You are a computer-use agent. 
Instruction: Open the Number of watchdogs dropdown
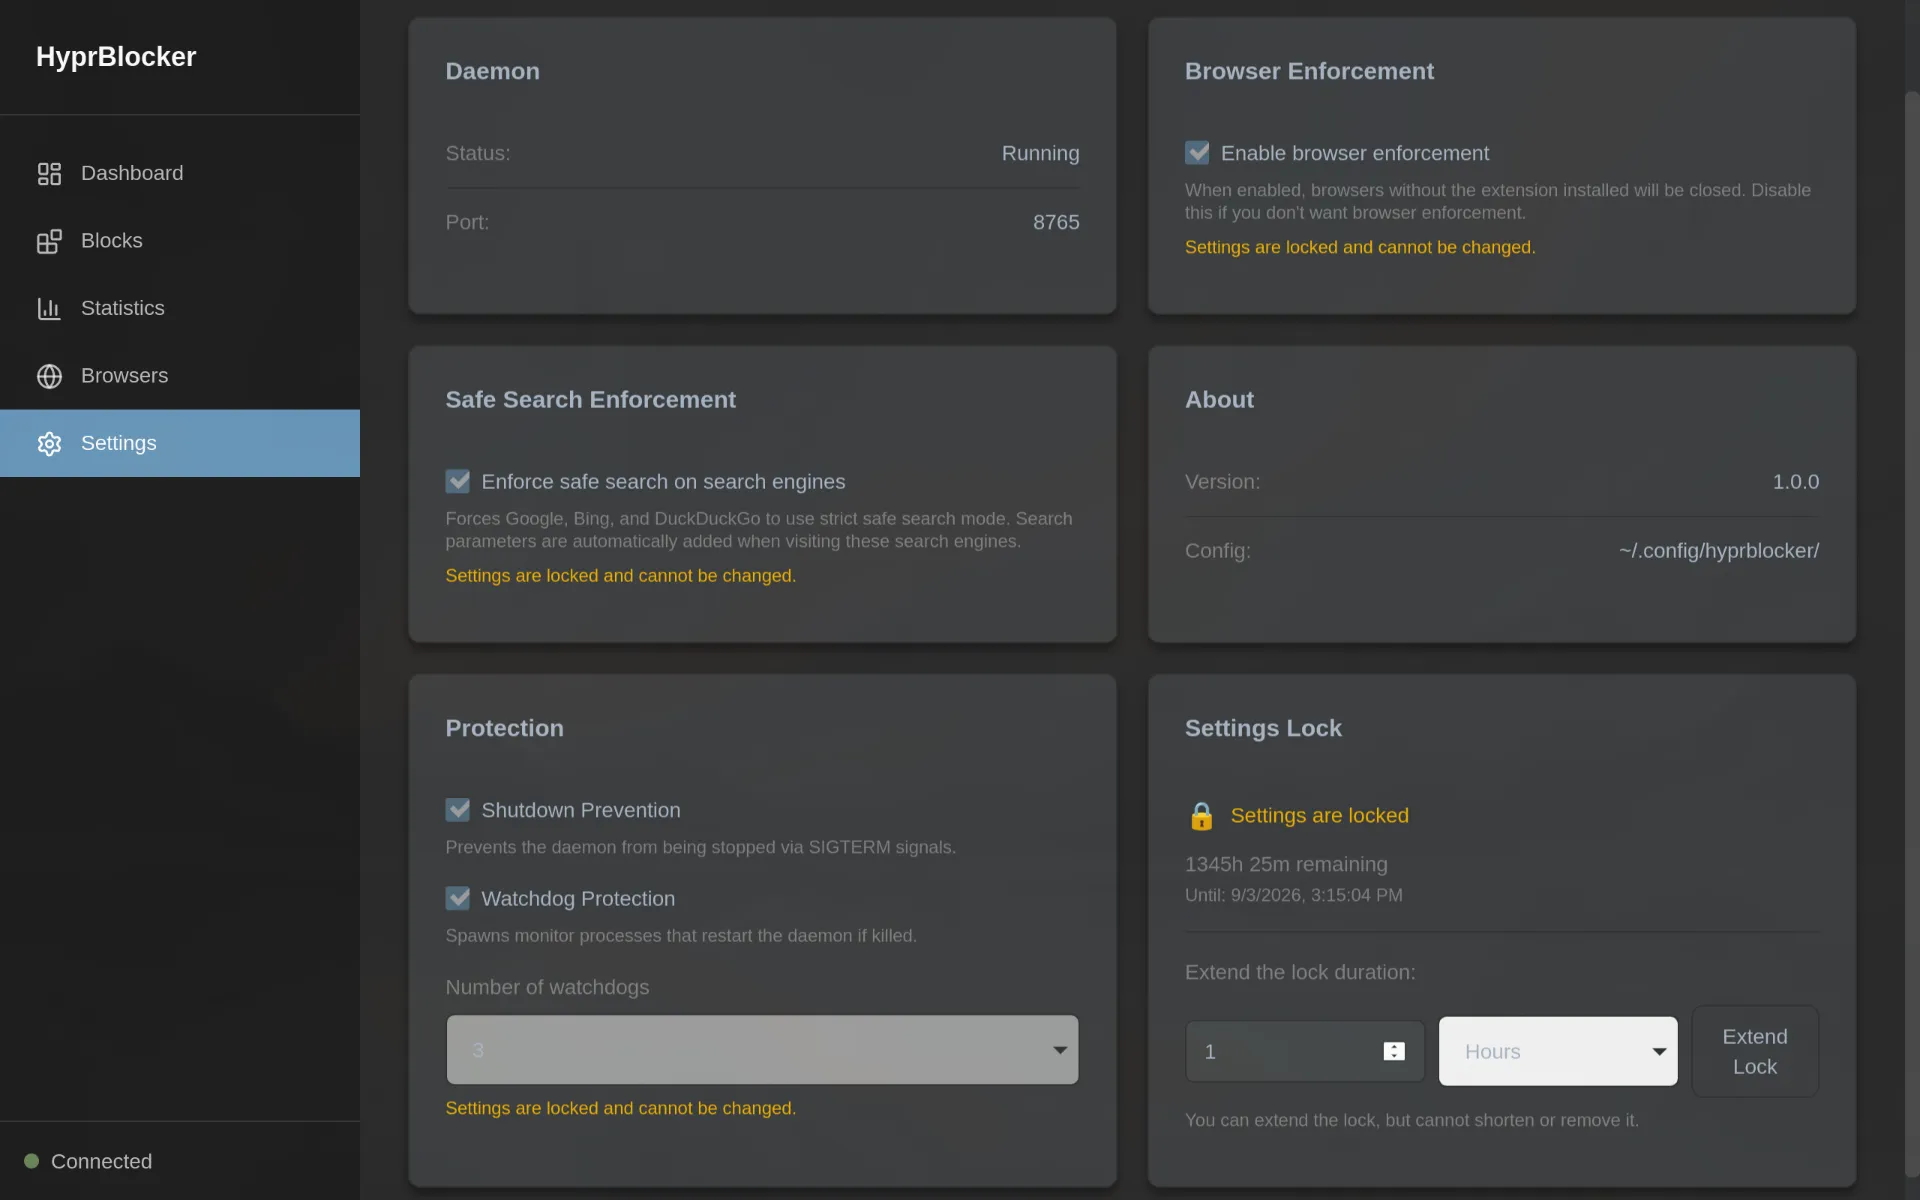pyautogui.click(x=762, y=1050)
